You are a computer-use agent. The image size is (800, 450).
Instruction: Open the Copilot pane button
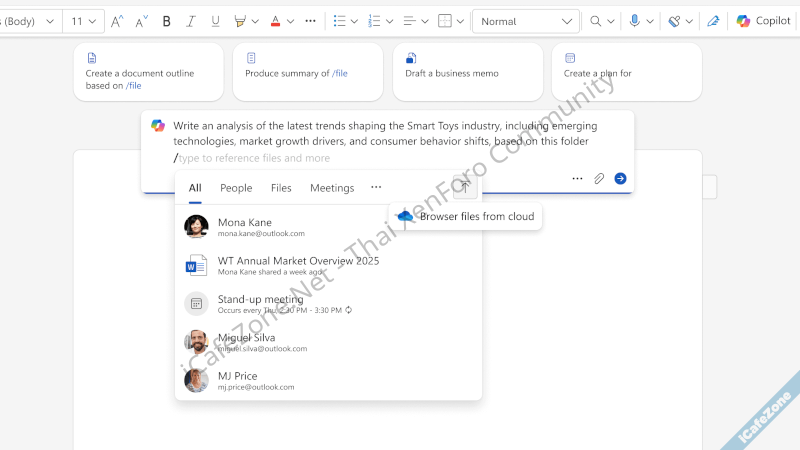click(763, 21)
